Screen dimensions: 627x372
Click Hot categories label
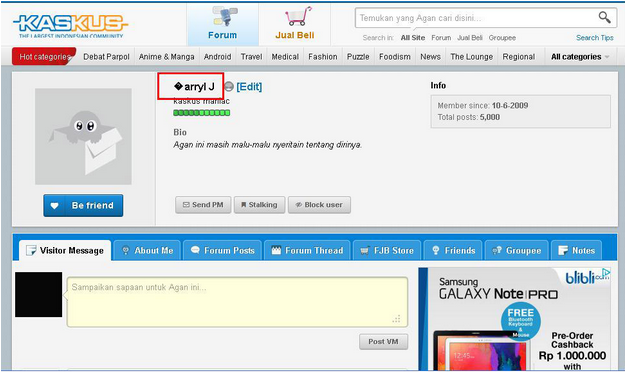coord(44,57)
